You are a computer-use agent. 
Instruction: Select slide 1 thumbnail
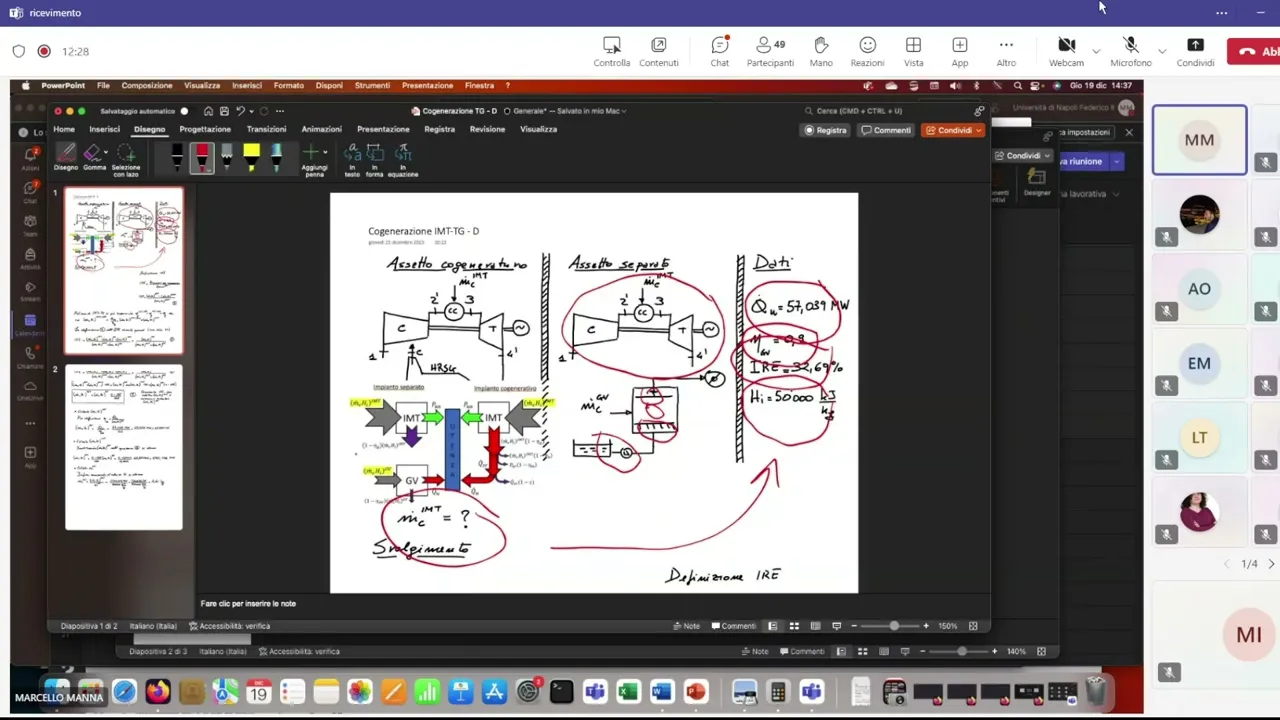tap(124, 270)
